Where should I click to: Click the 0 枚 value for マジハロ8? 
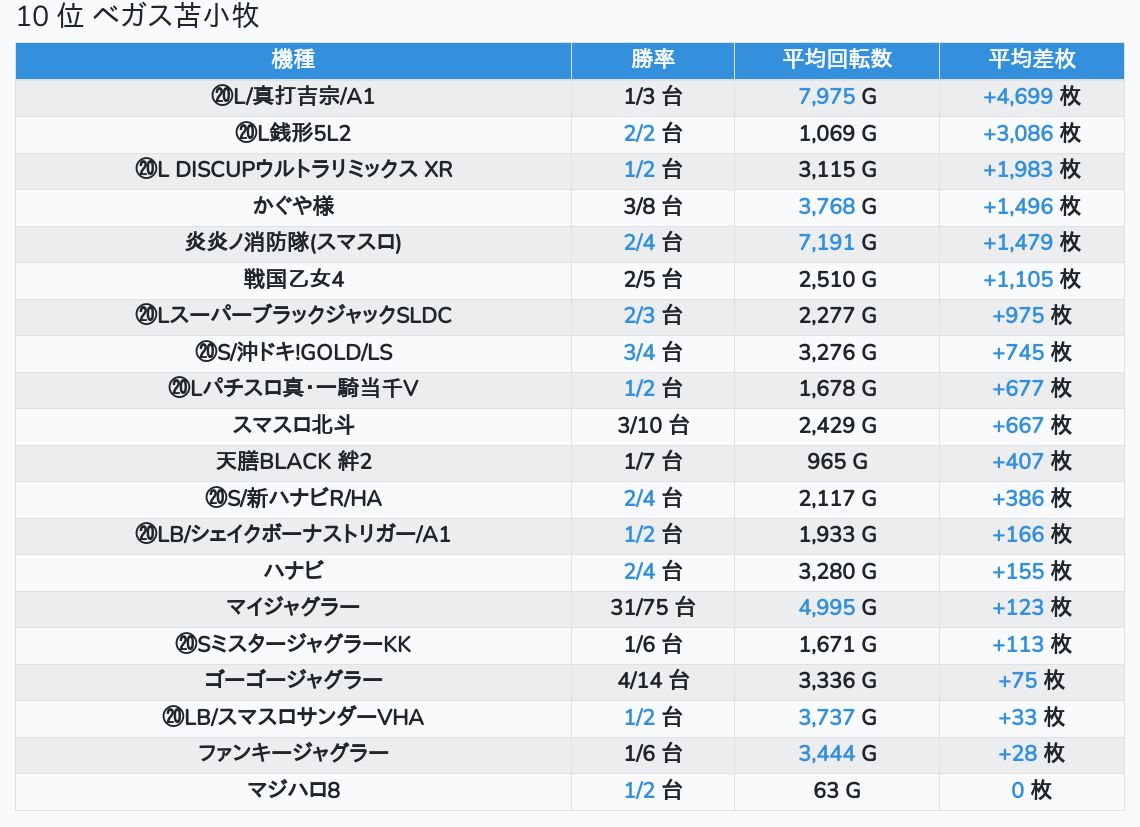(1030, 791)
